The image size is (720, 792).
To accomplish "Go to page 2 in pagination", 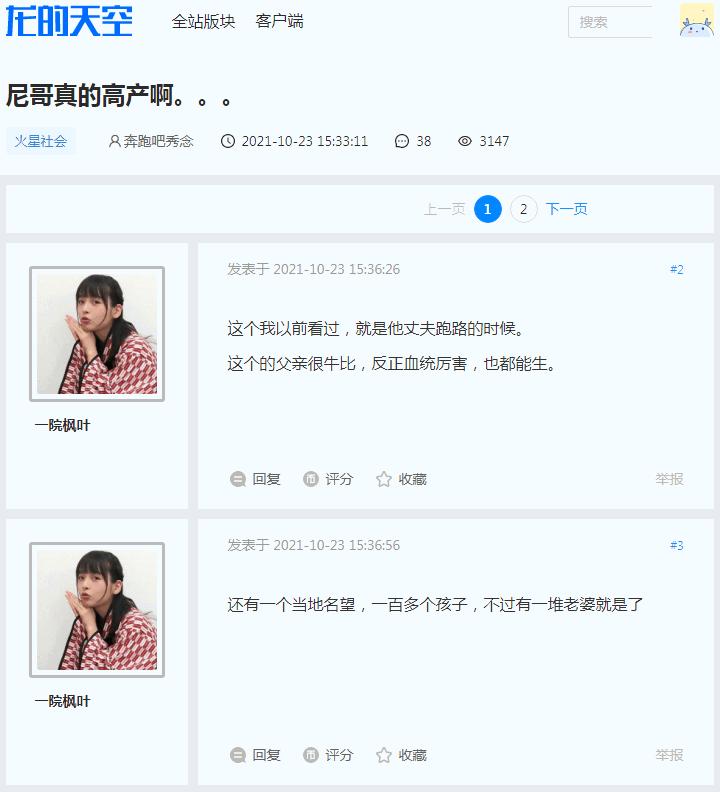I will [x=523, y=209].
